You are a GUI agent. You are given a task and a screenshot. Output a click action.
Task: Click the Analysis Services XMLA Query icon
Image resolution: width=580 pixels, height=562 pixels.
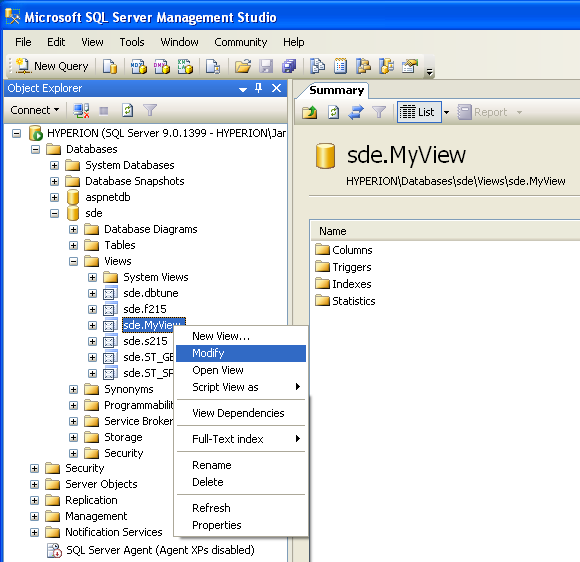185,66
